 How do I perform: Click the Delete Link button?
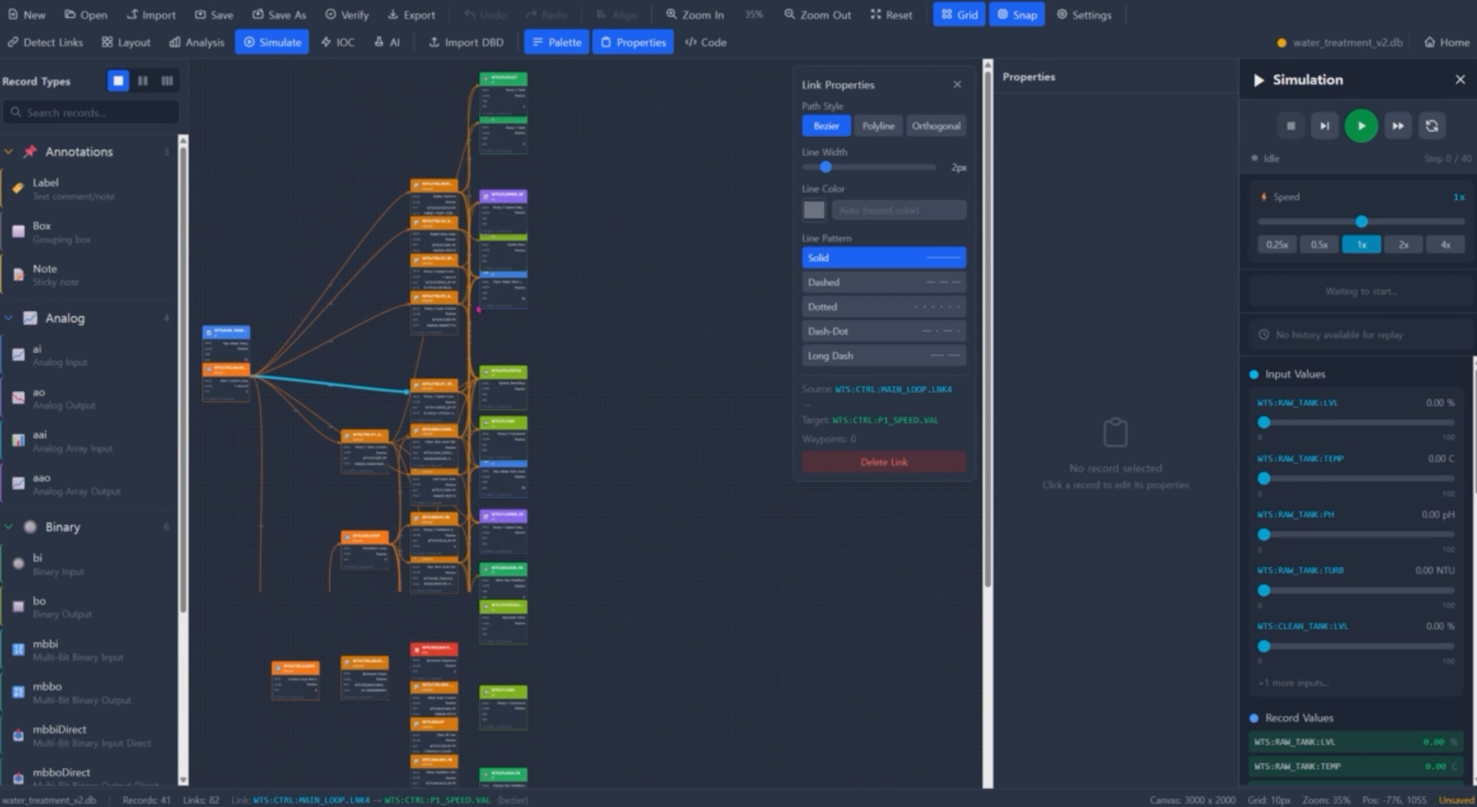(884, 462)
